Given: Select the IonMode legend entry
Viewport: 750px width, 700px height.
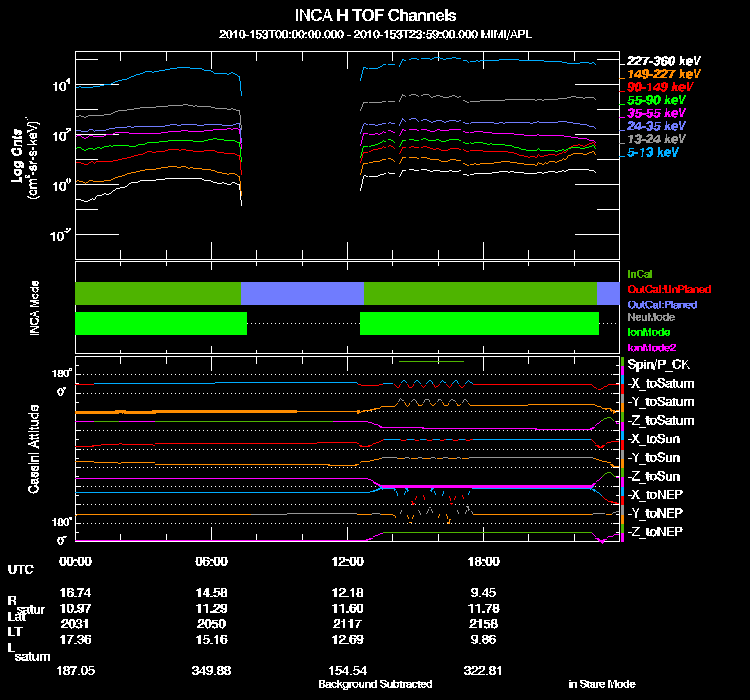Looking at the screenshot, I should pyautogui.click(x=648, y=331).
